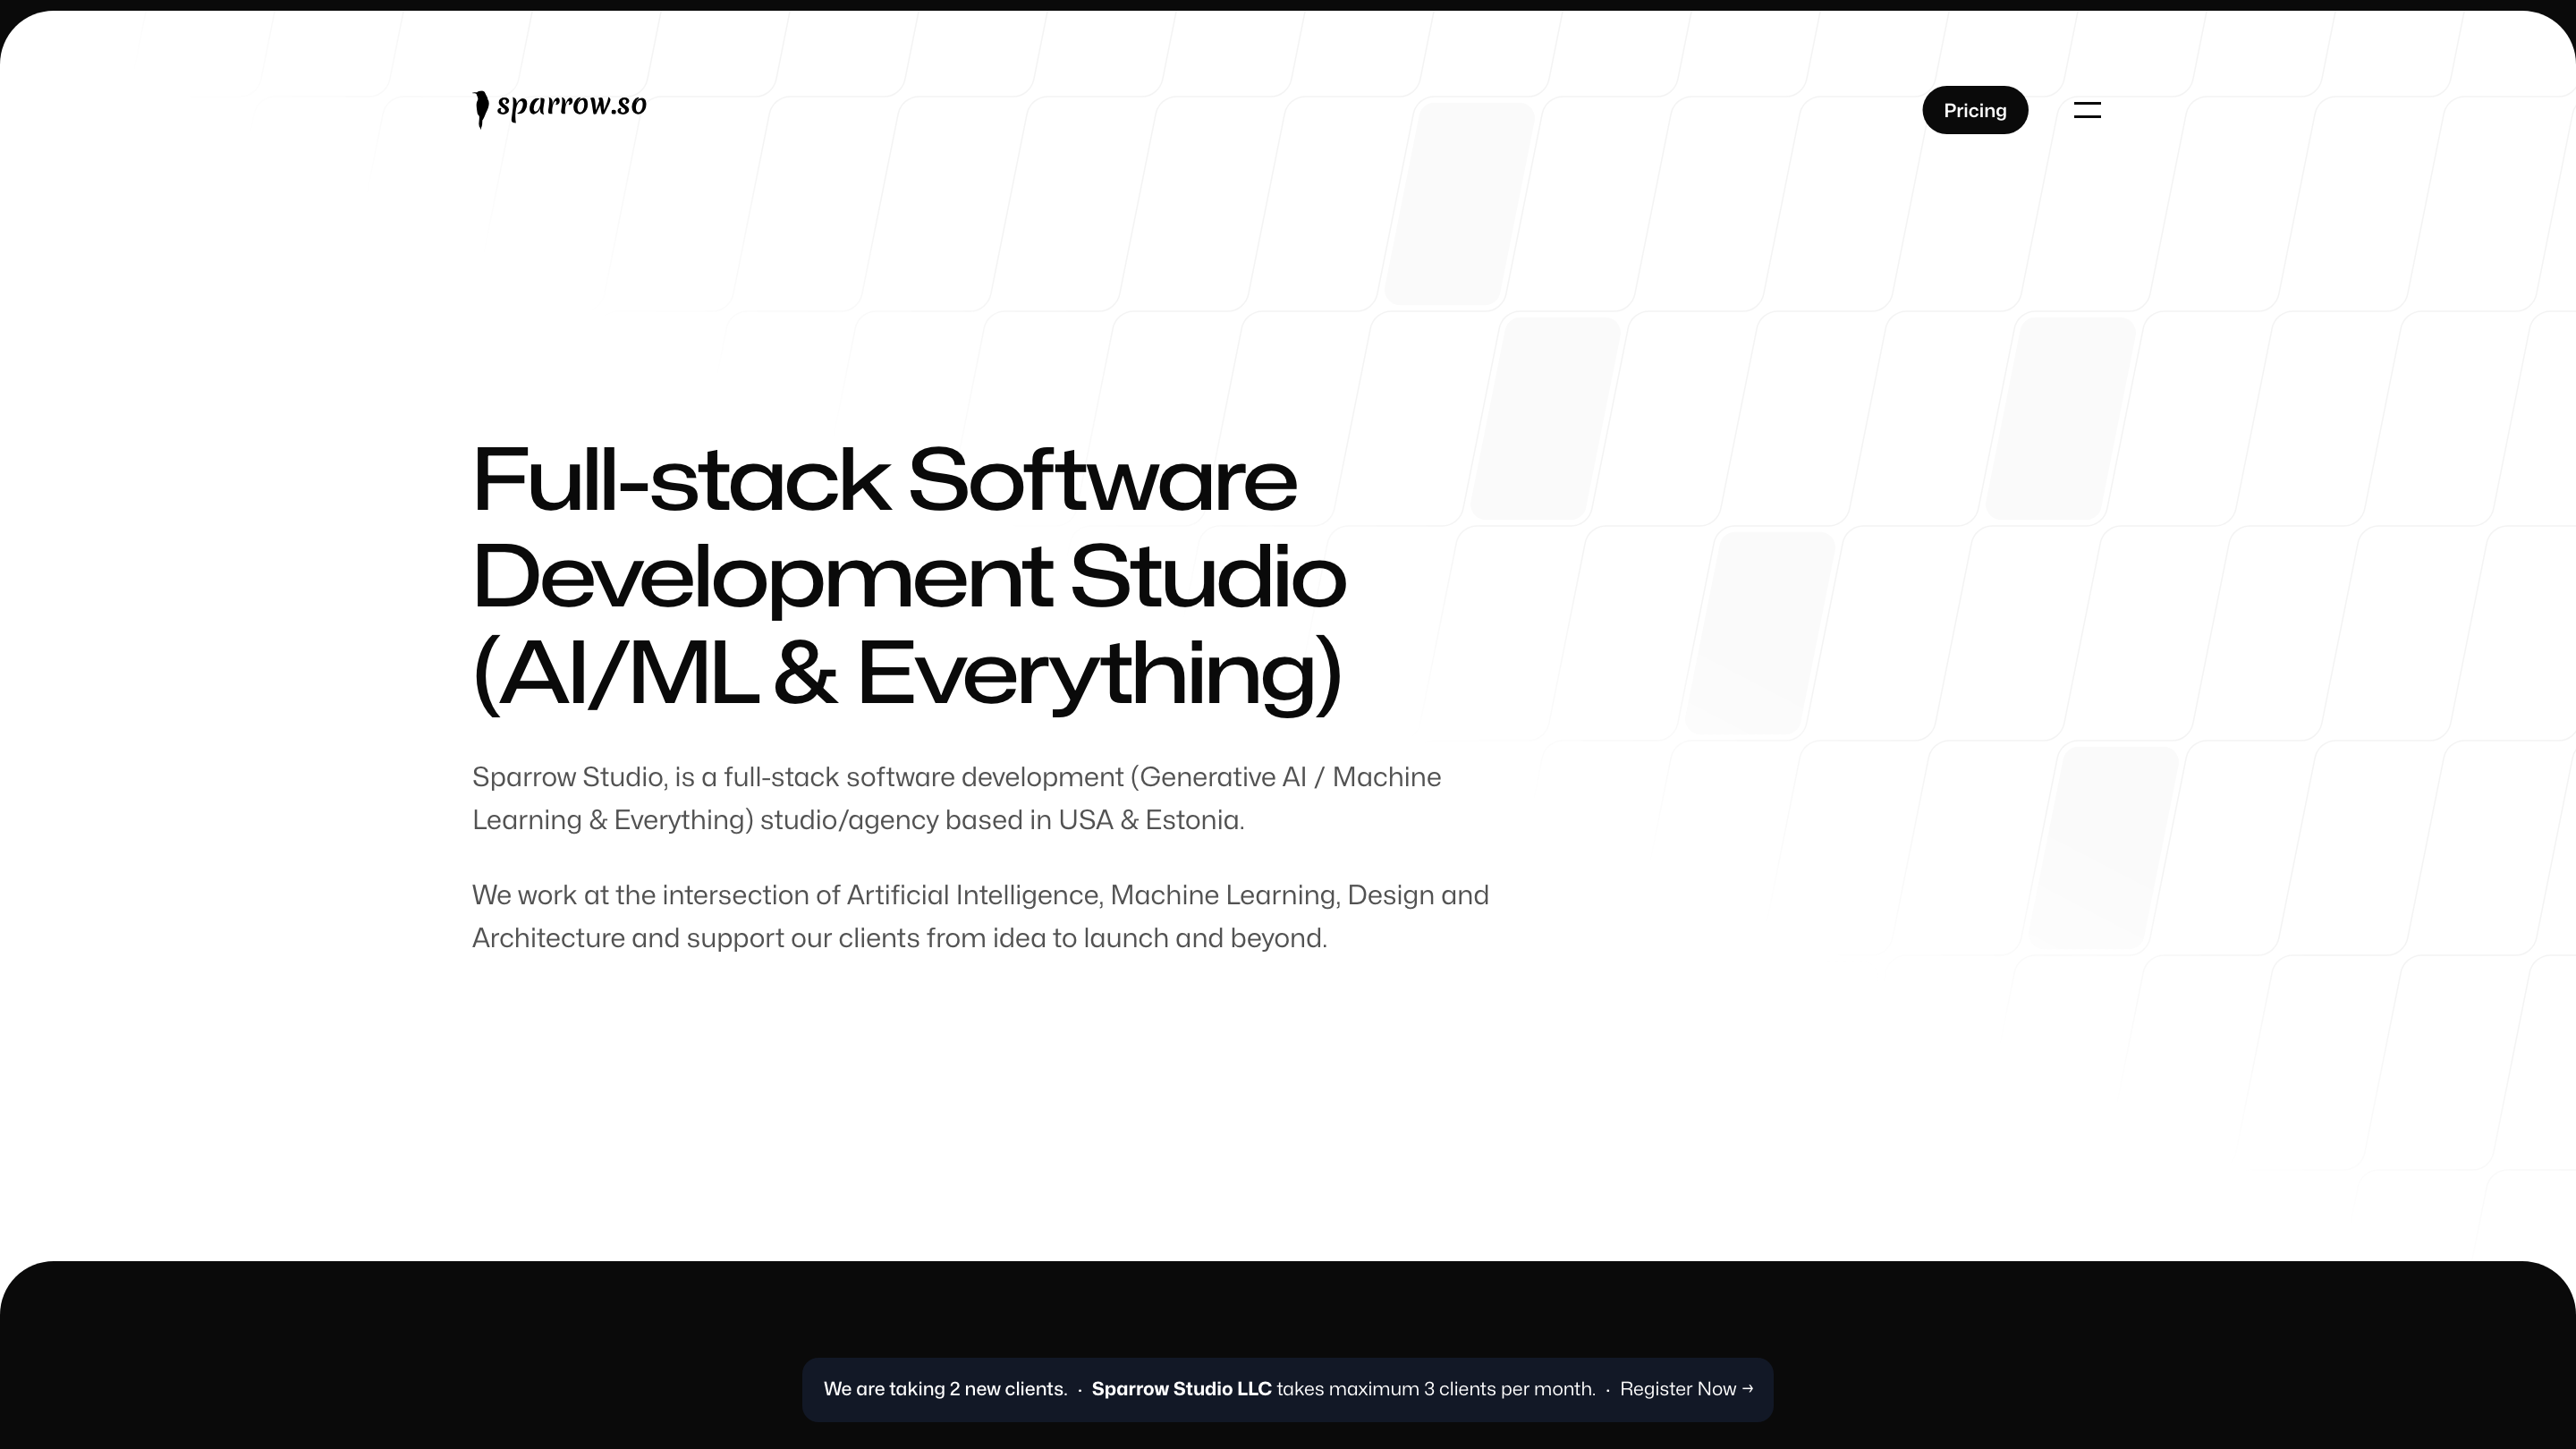Click the sparrow bird logo icon
Viewport: 2576px width, 1449px height.
(x=481, y=109)
